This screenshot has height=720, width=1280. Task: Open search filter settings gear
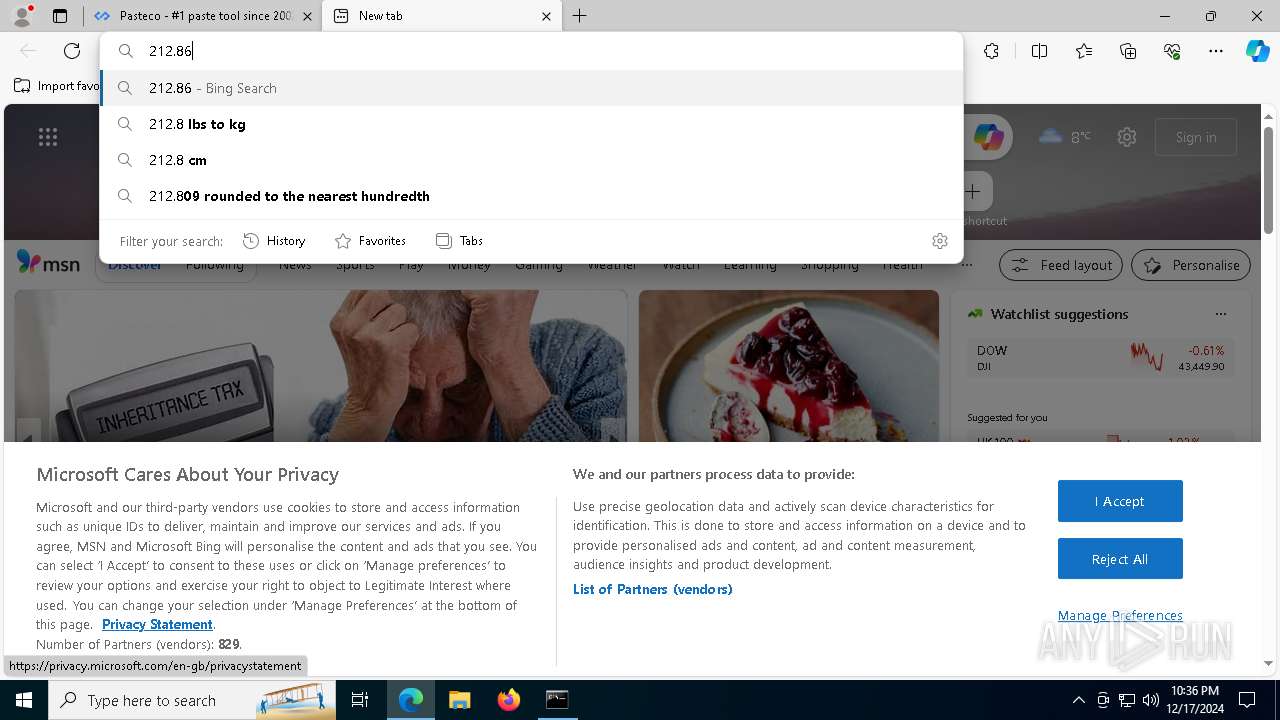click(x=939, y=241)
